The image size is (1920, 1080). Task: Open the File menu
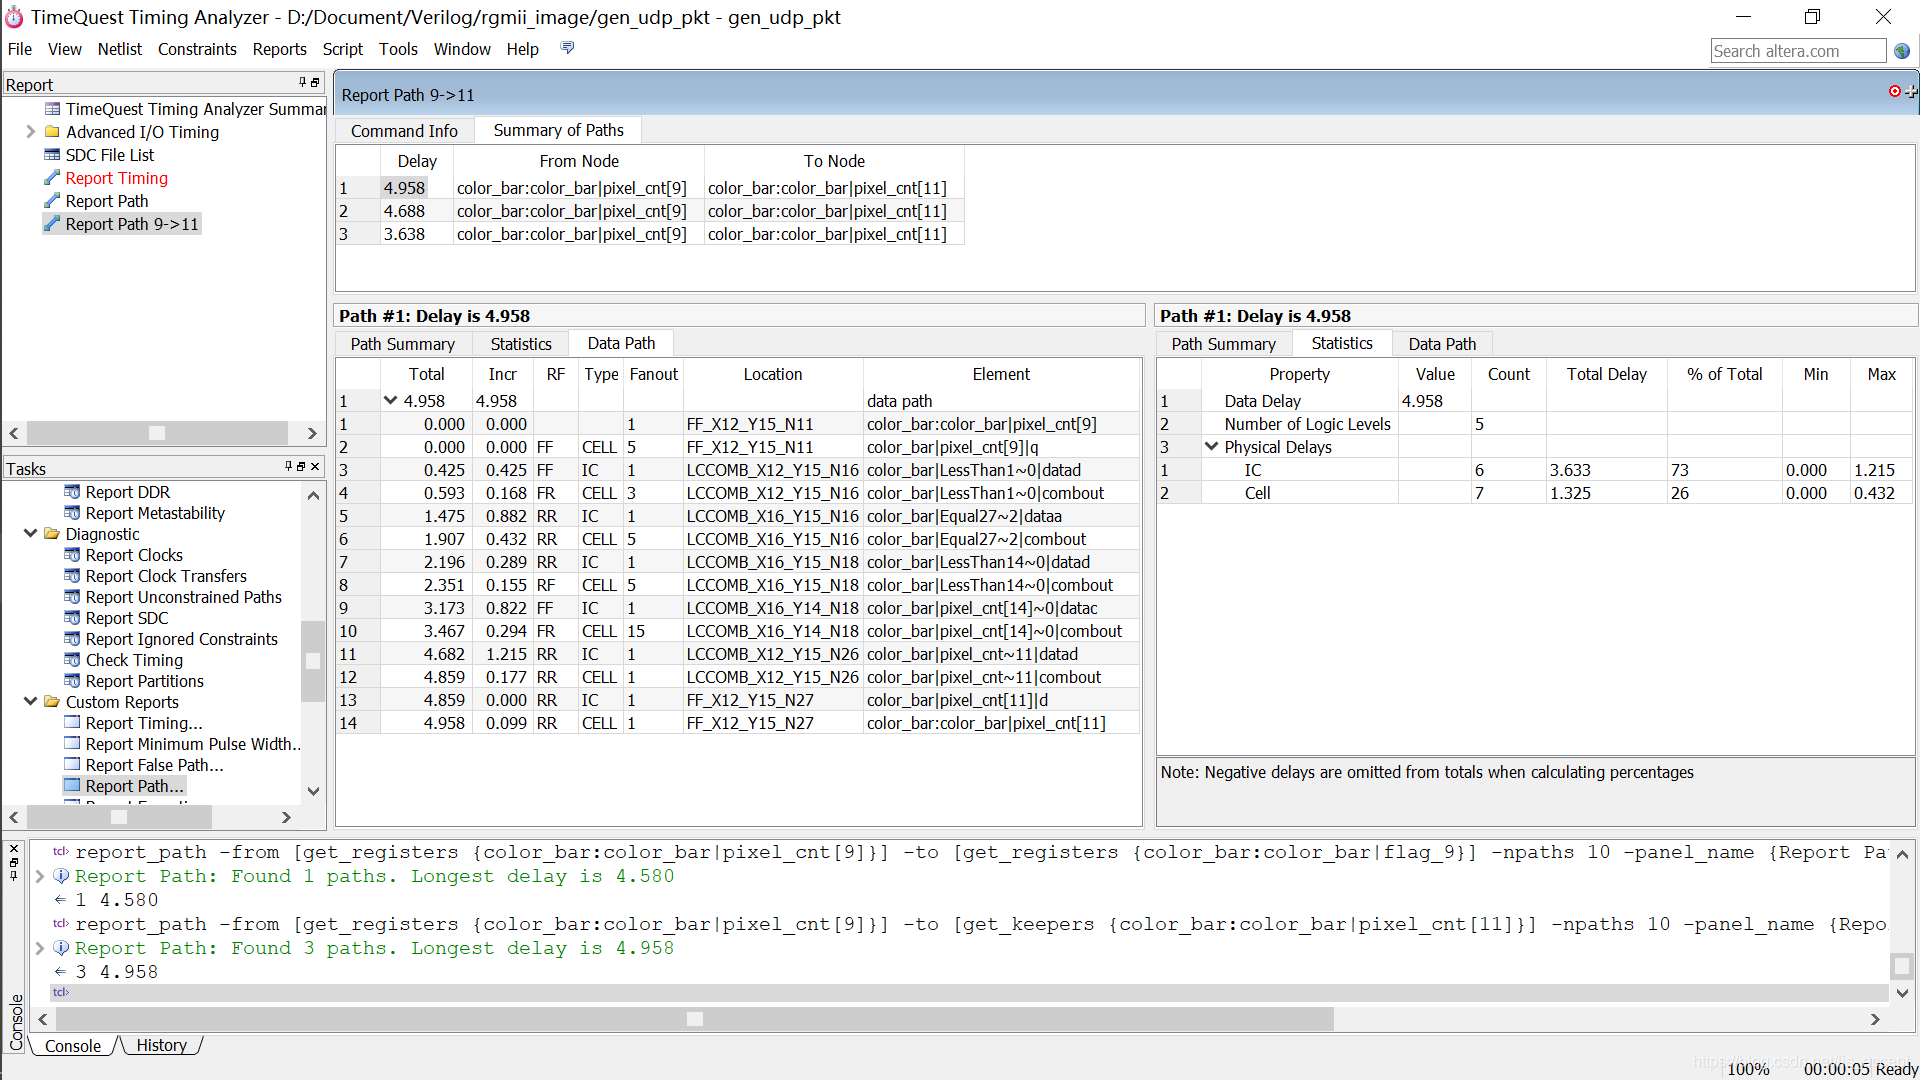(20, 49)
